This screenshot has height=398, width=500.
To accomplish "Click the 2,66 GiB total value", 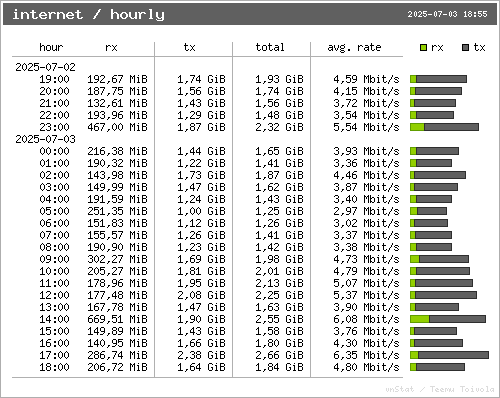I will coord(279,355).
